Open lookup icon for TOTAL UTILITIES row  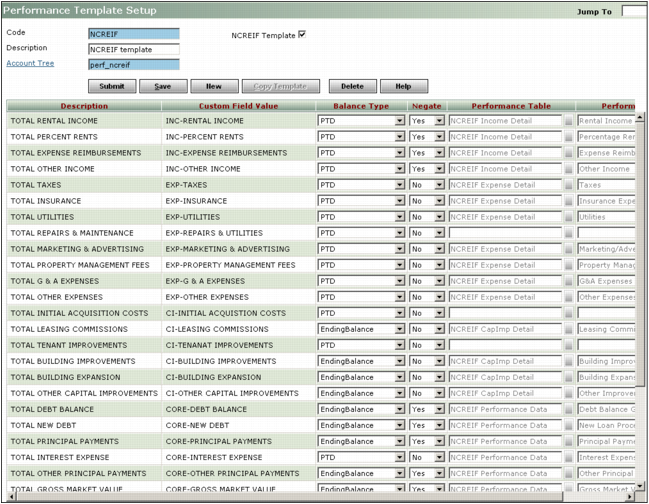[569, 217]
